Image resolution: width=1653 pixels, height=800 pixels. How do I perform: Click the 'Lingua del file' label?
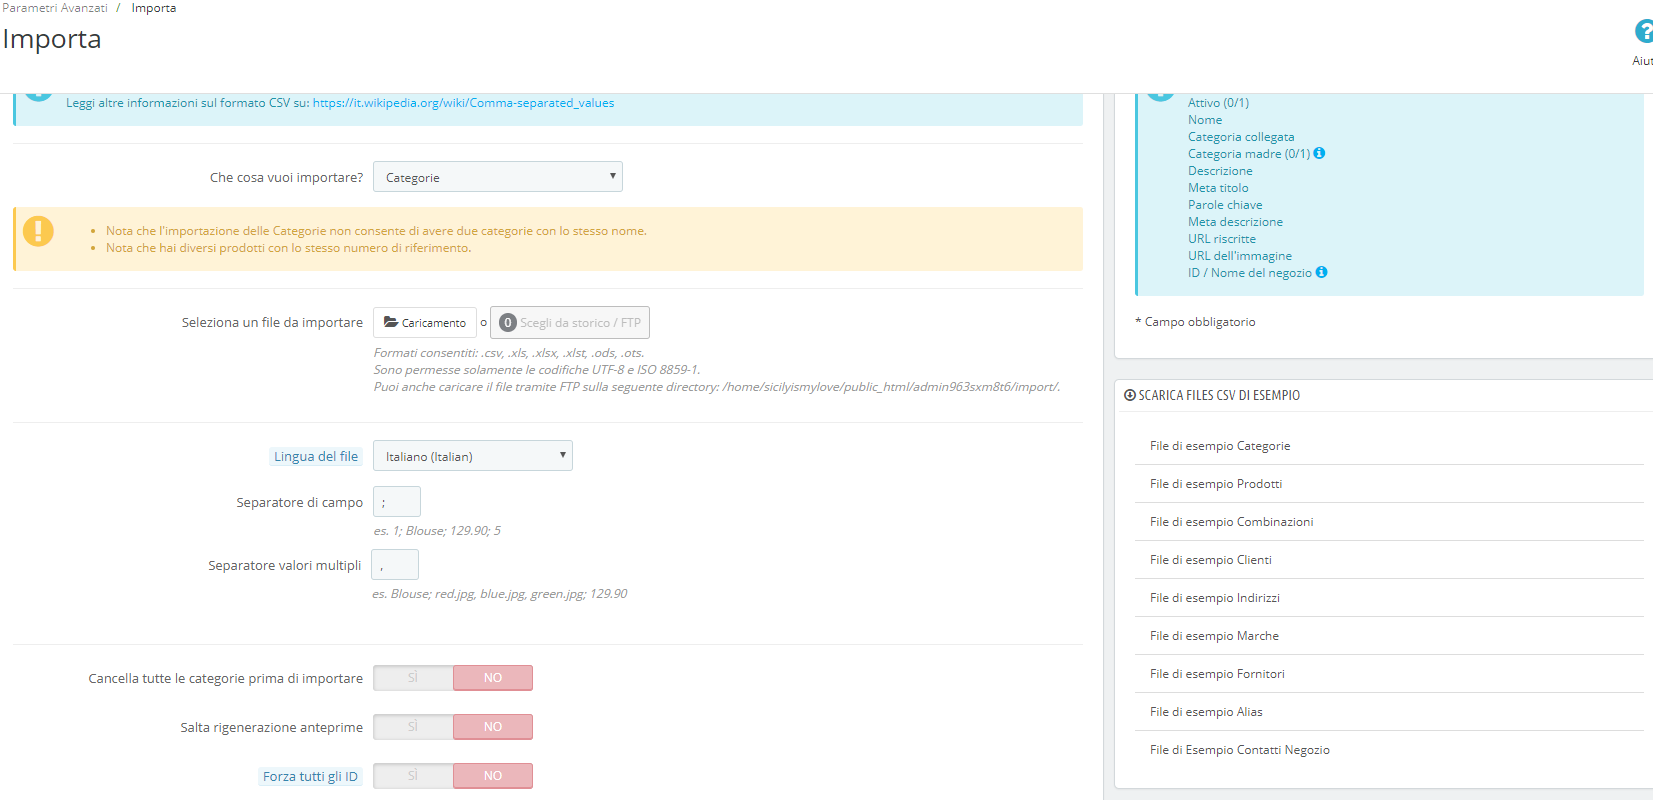coord(316,457)
